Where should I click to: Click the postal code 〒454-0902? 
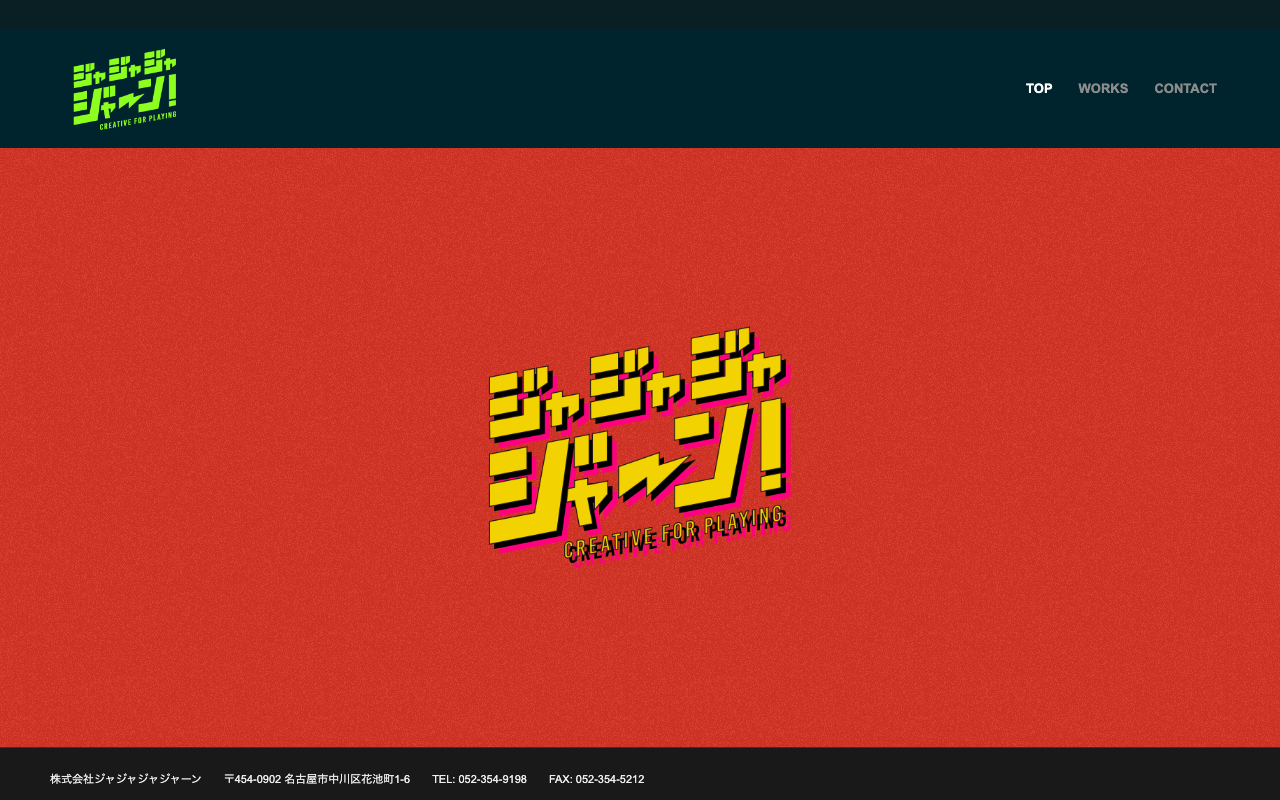tap(252, 779)
